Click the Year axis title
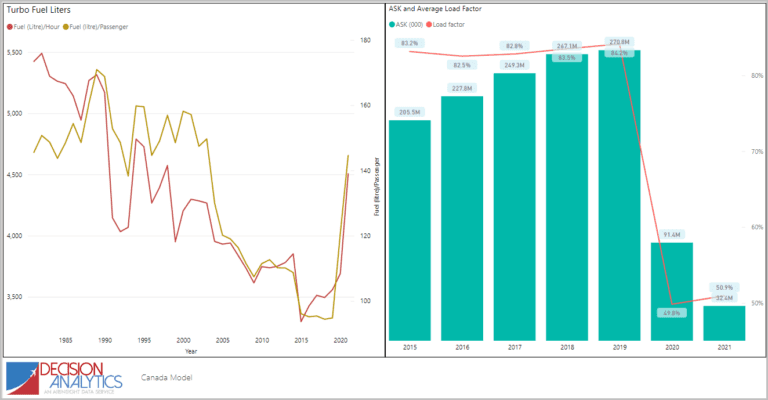This screenshot has height=400, width=768. pyautogui.click(x=191, y=351)
